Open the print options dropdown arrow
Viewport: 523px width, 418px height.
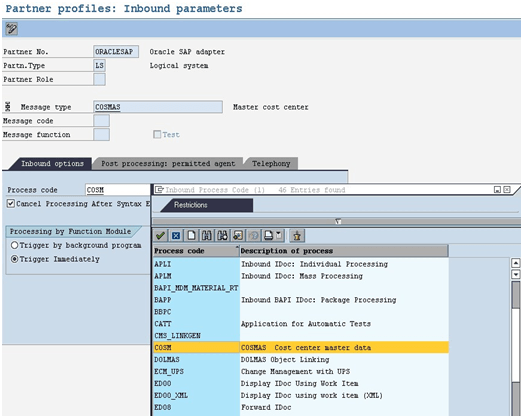tap(279, 235)
